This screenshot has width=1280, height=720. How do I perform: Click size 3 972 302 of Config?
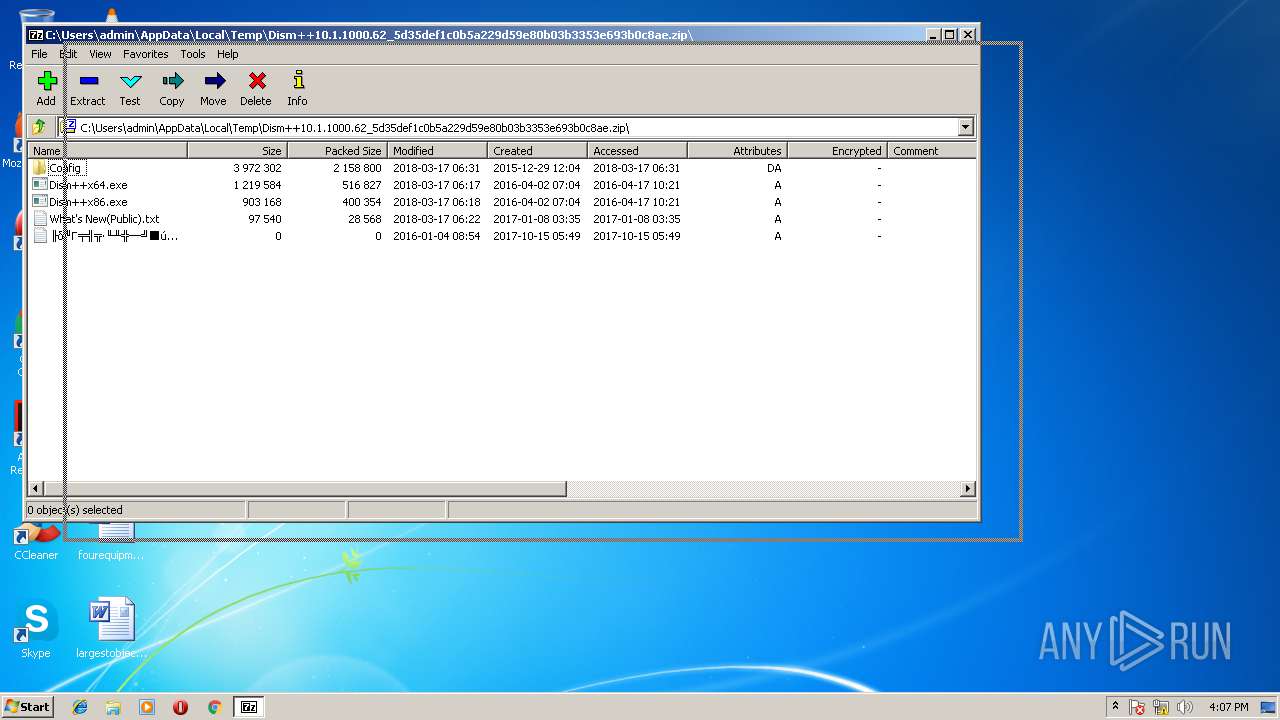[x=257, y=168]
